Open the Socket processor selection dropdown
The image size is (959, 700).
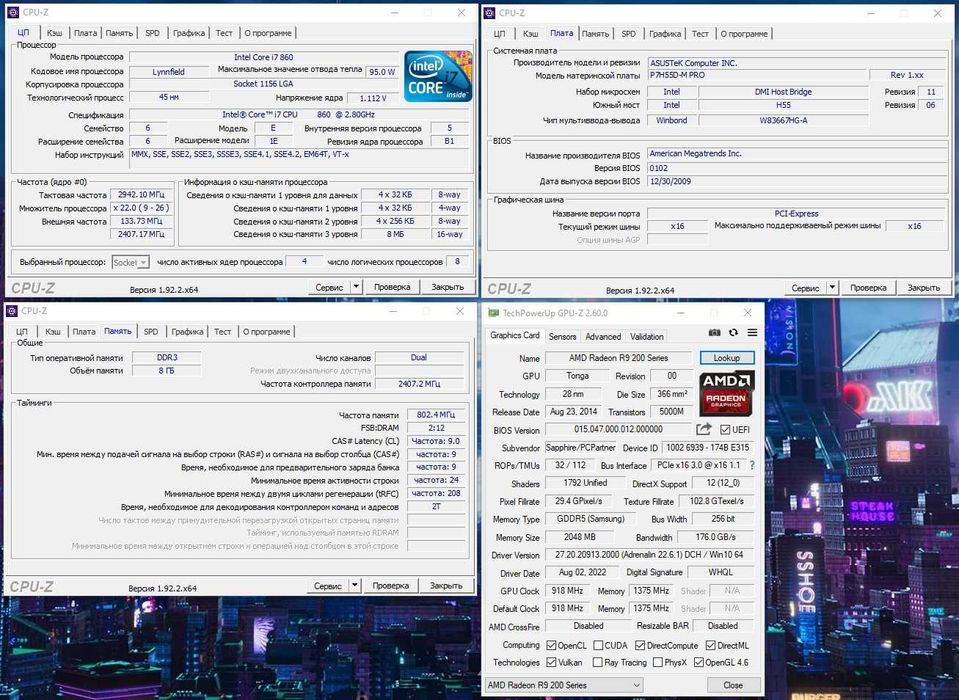[130, 262]
